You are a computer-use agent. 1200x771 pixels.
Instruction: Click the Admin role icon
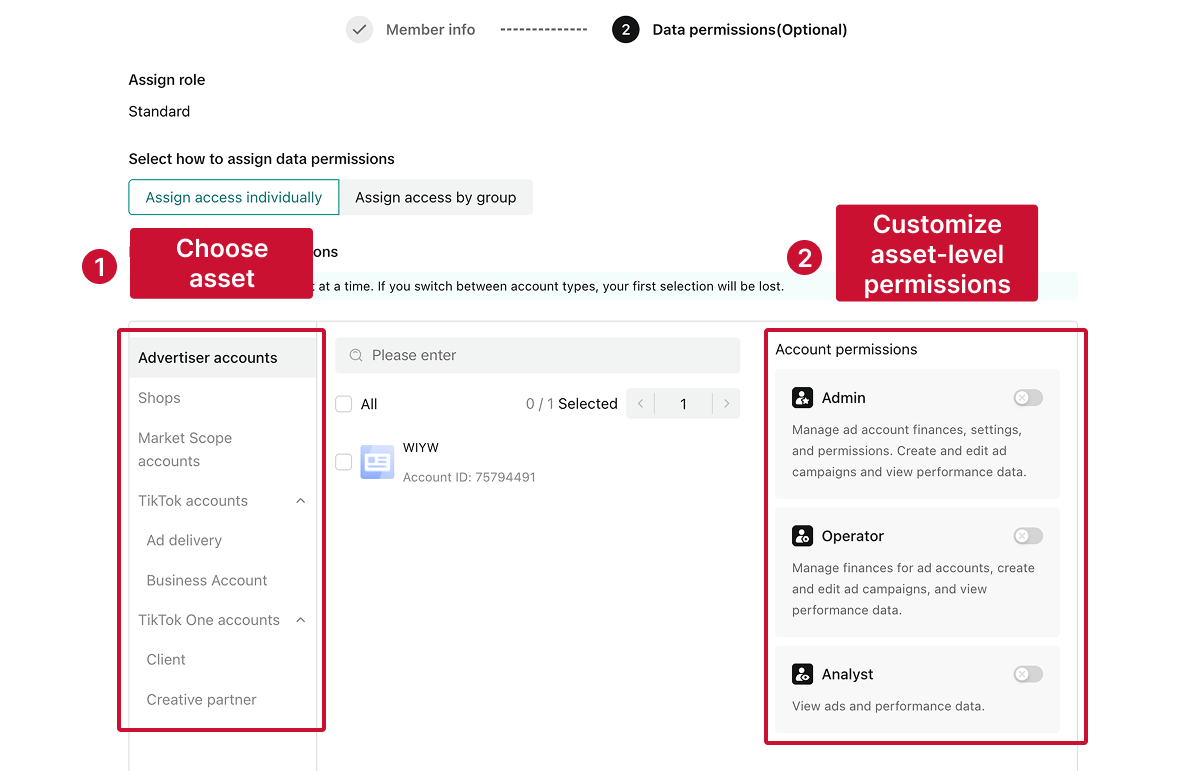pos(802,398)
